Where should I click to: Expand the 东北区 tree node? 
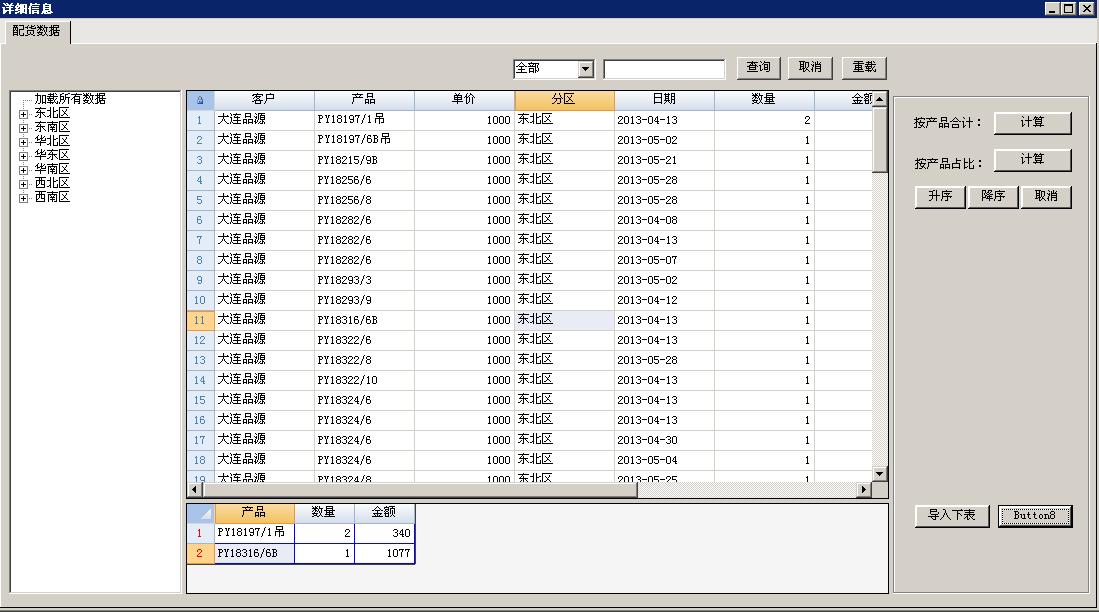[x=23, y=114]
